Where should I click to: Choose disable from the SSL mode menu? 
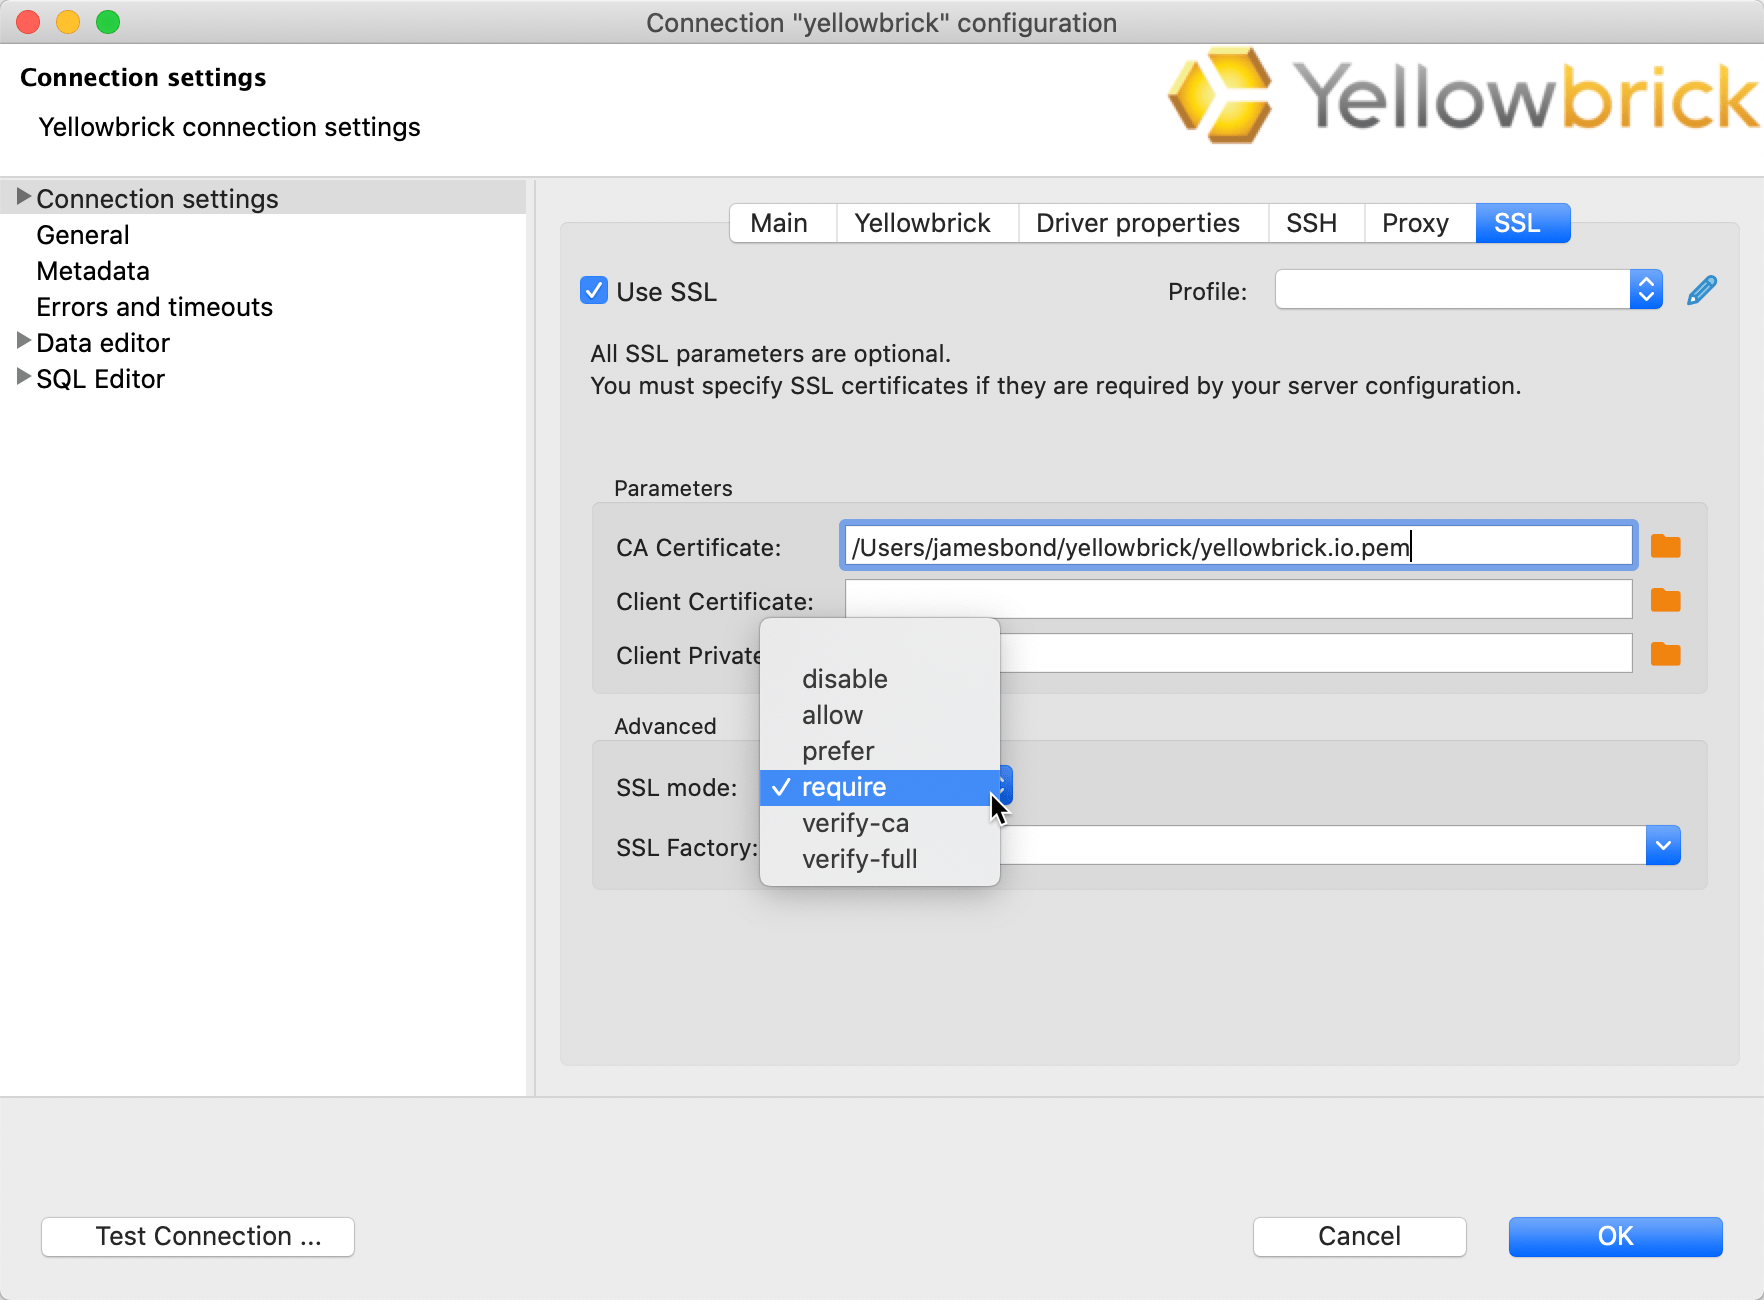(843, 679)
